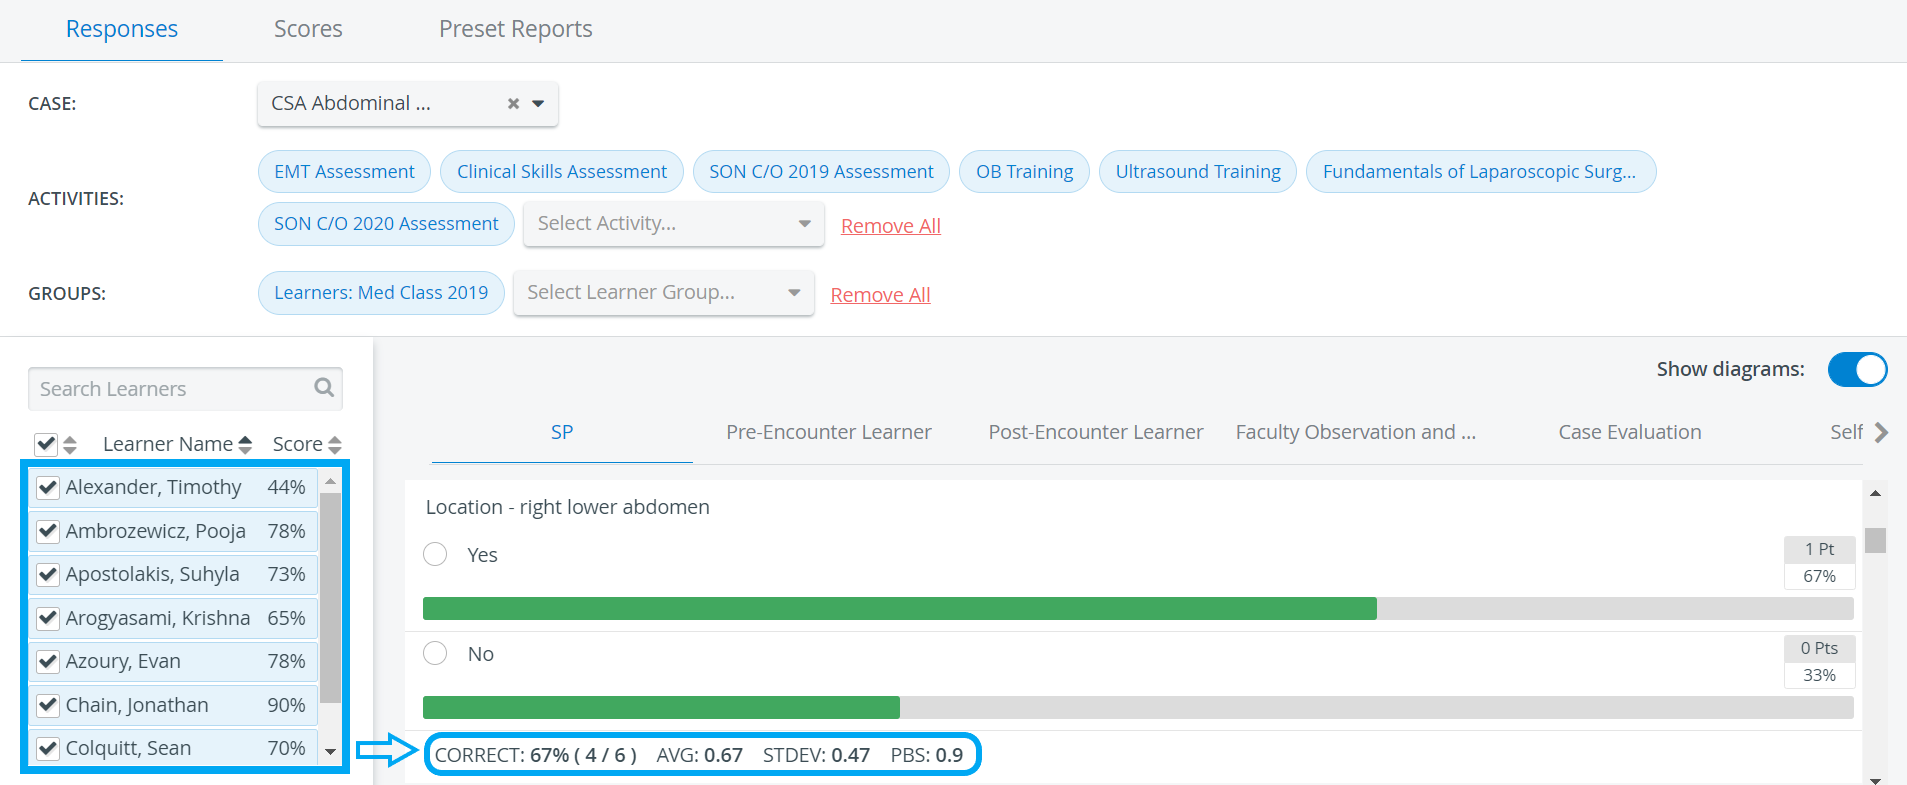Select the Yes radio option
Screen dimensions: 1907x785
(x=435, y=554)
